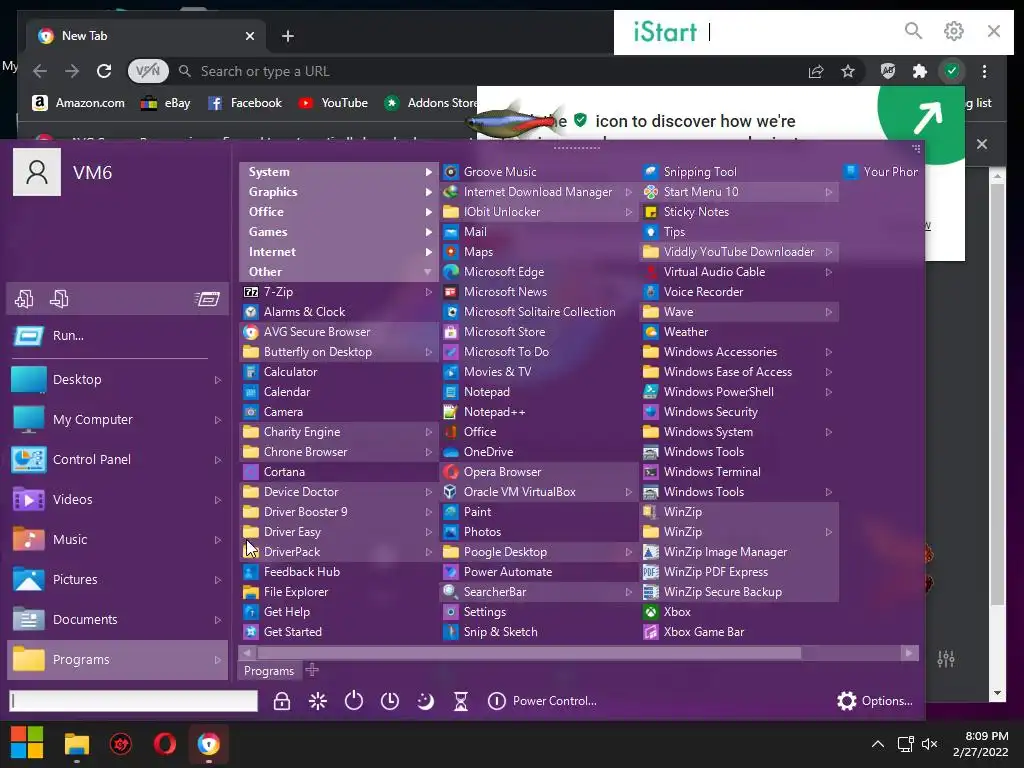1024x768 pixels.
Task: Reload the browser page
Action: tap(104, 71)
